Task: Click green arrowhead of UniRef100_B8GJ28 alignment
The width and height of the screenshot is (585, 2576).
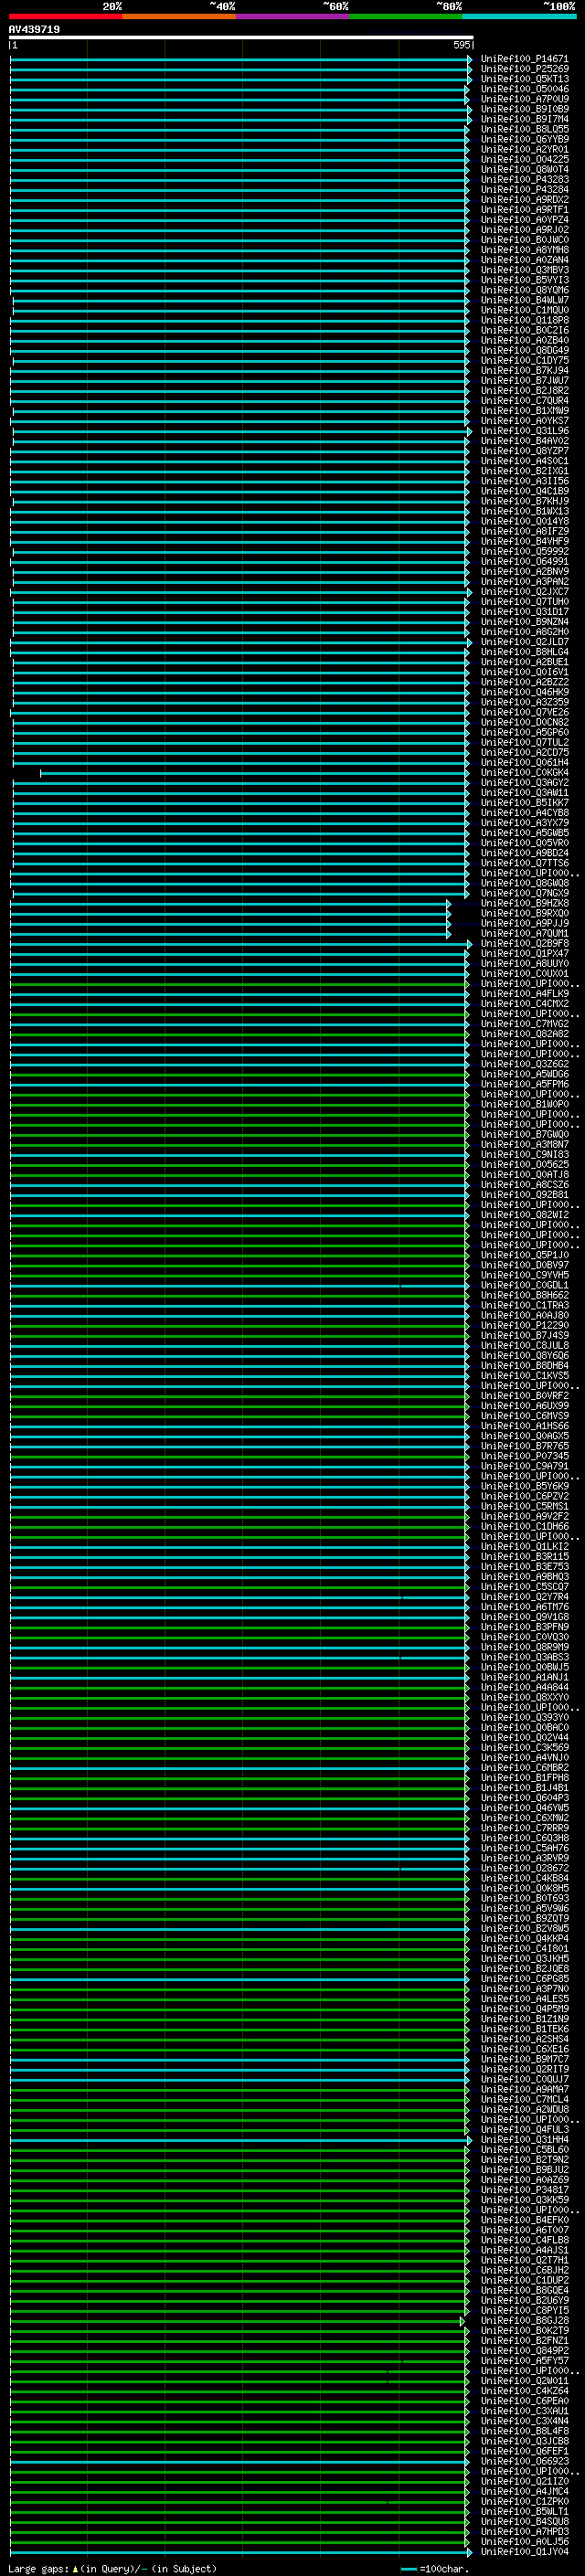Action: pyautogui.click(x=462, y=2321)
